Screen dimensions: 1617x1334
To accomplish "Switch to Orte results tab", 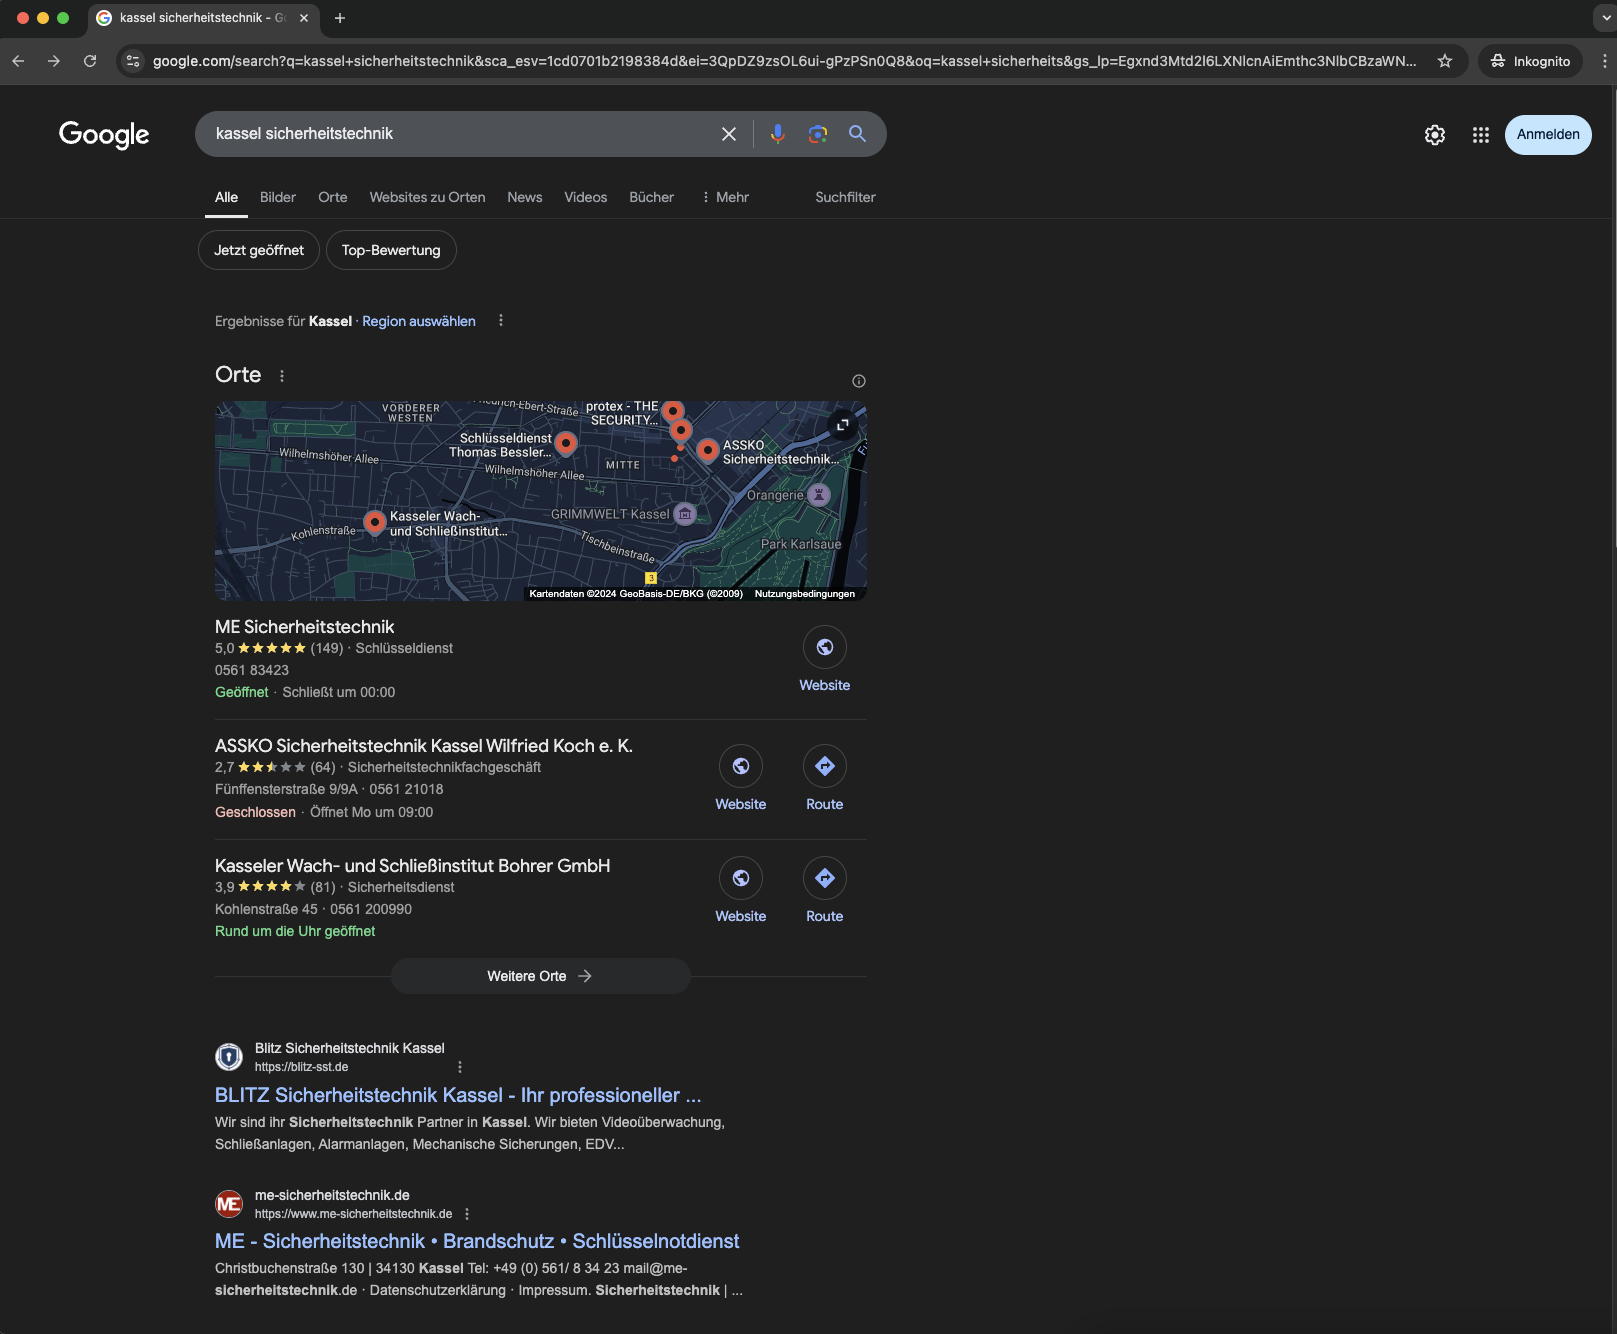I will pyautogui.click(x=333, y=197).
